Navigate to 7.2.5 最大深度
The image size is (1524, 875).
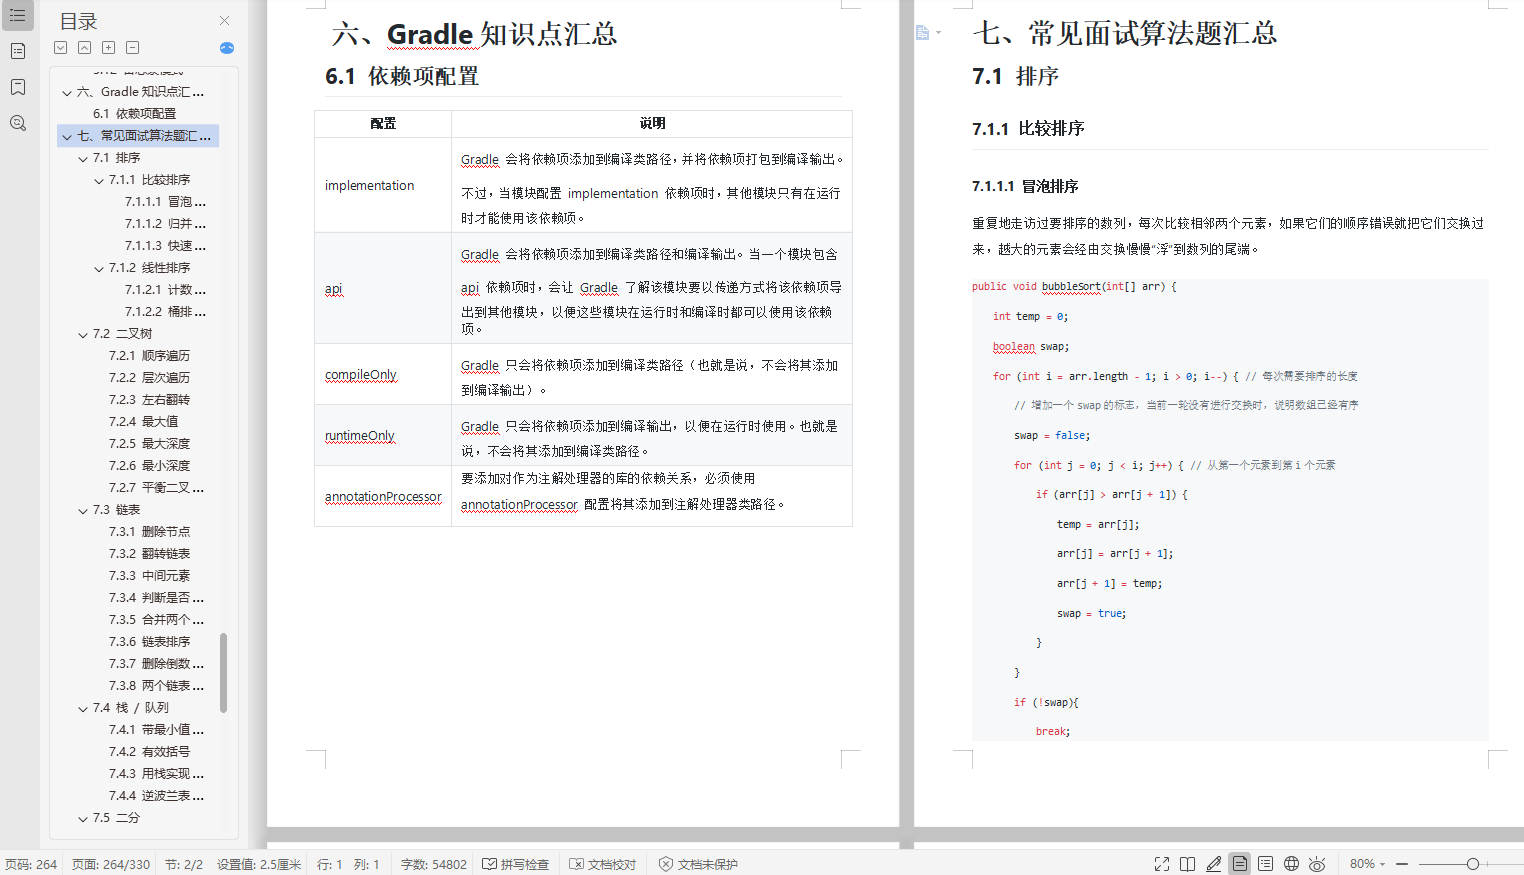coord(149,444)
